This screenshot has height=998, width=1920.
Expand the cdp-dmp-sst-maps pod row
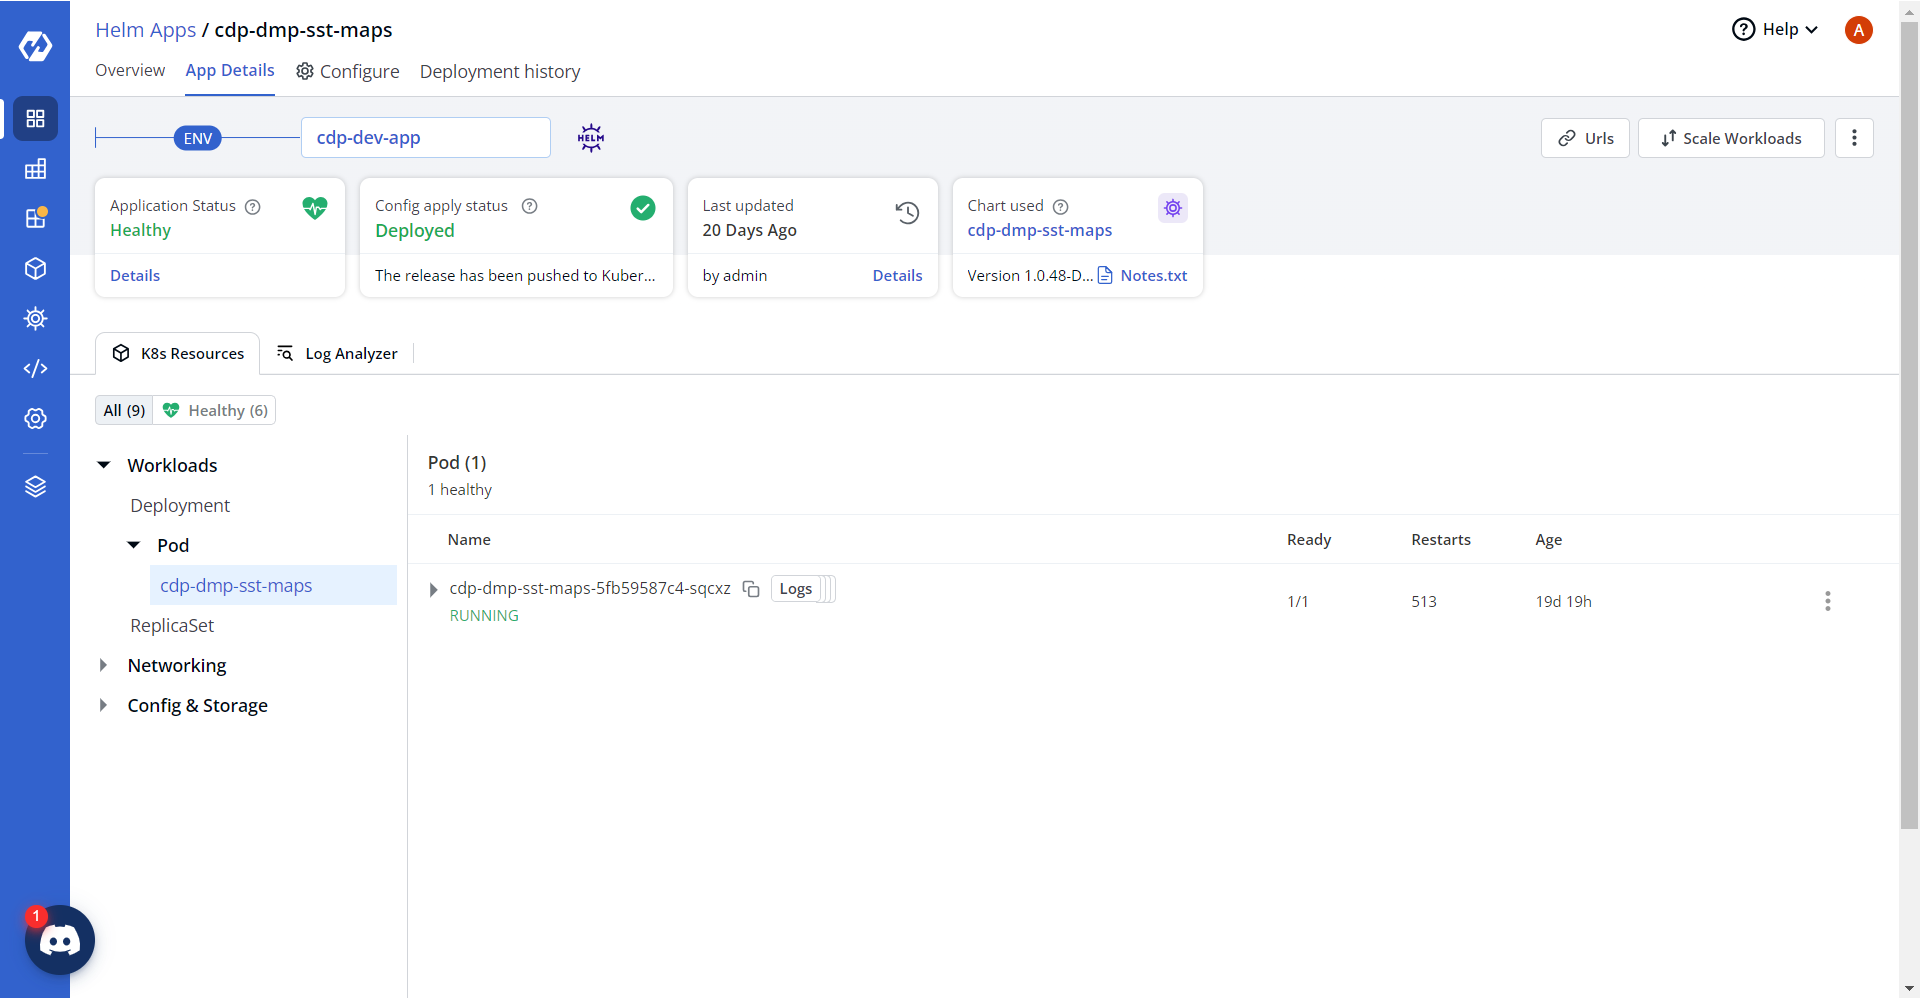433,590
